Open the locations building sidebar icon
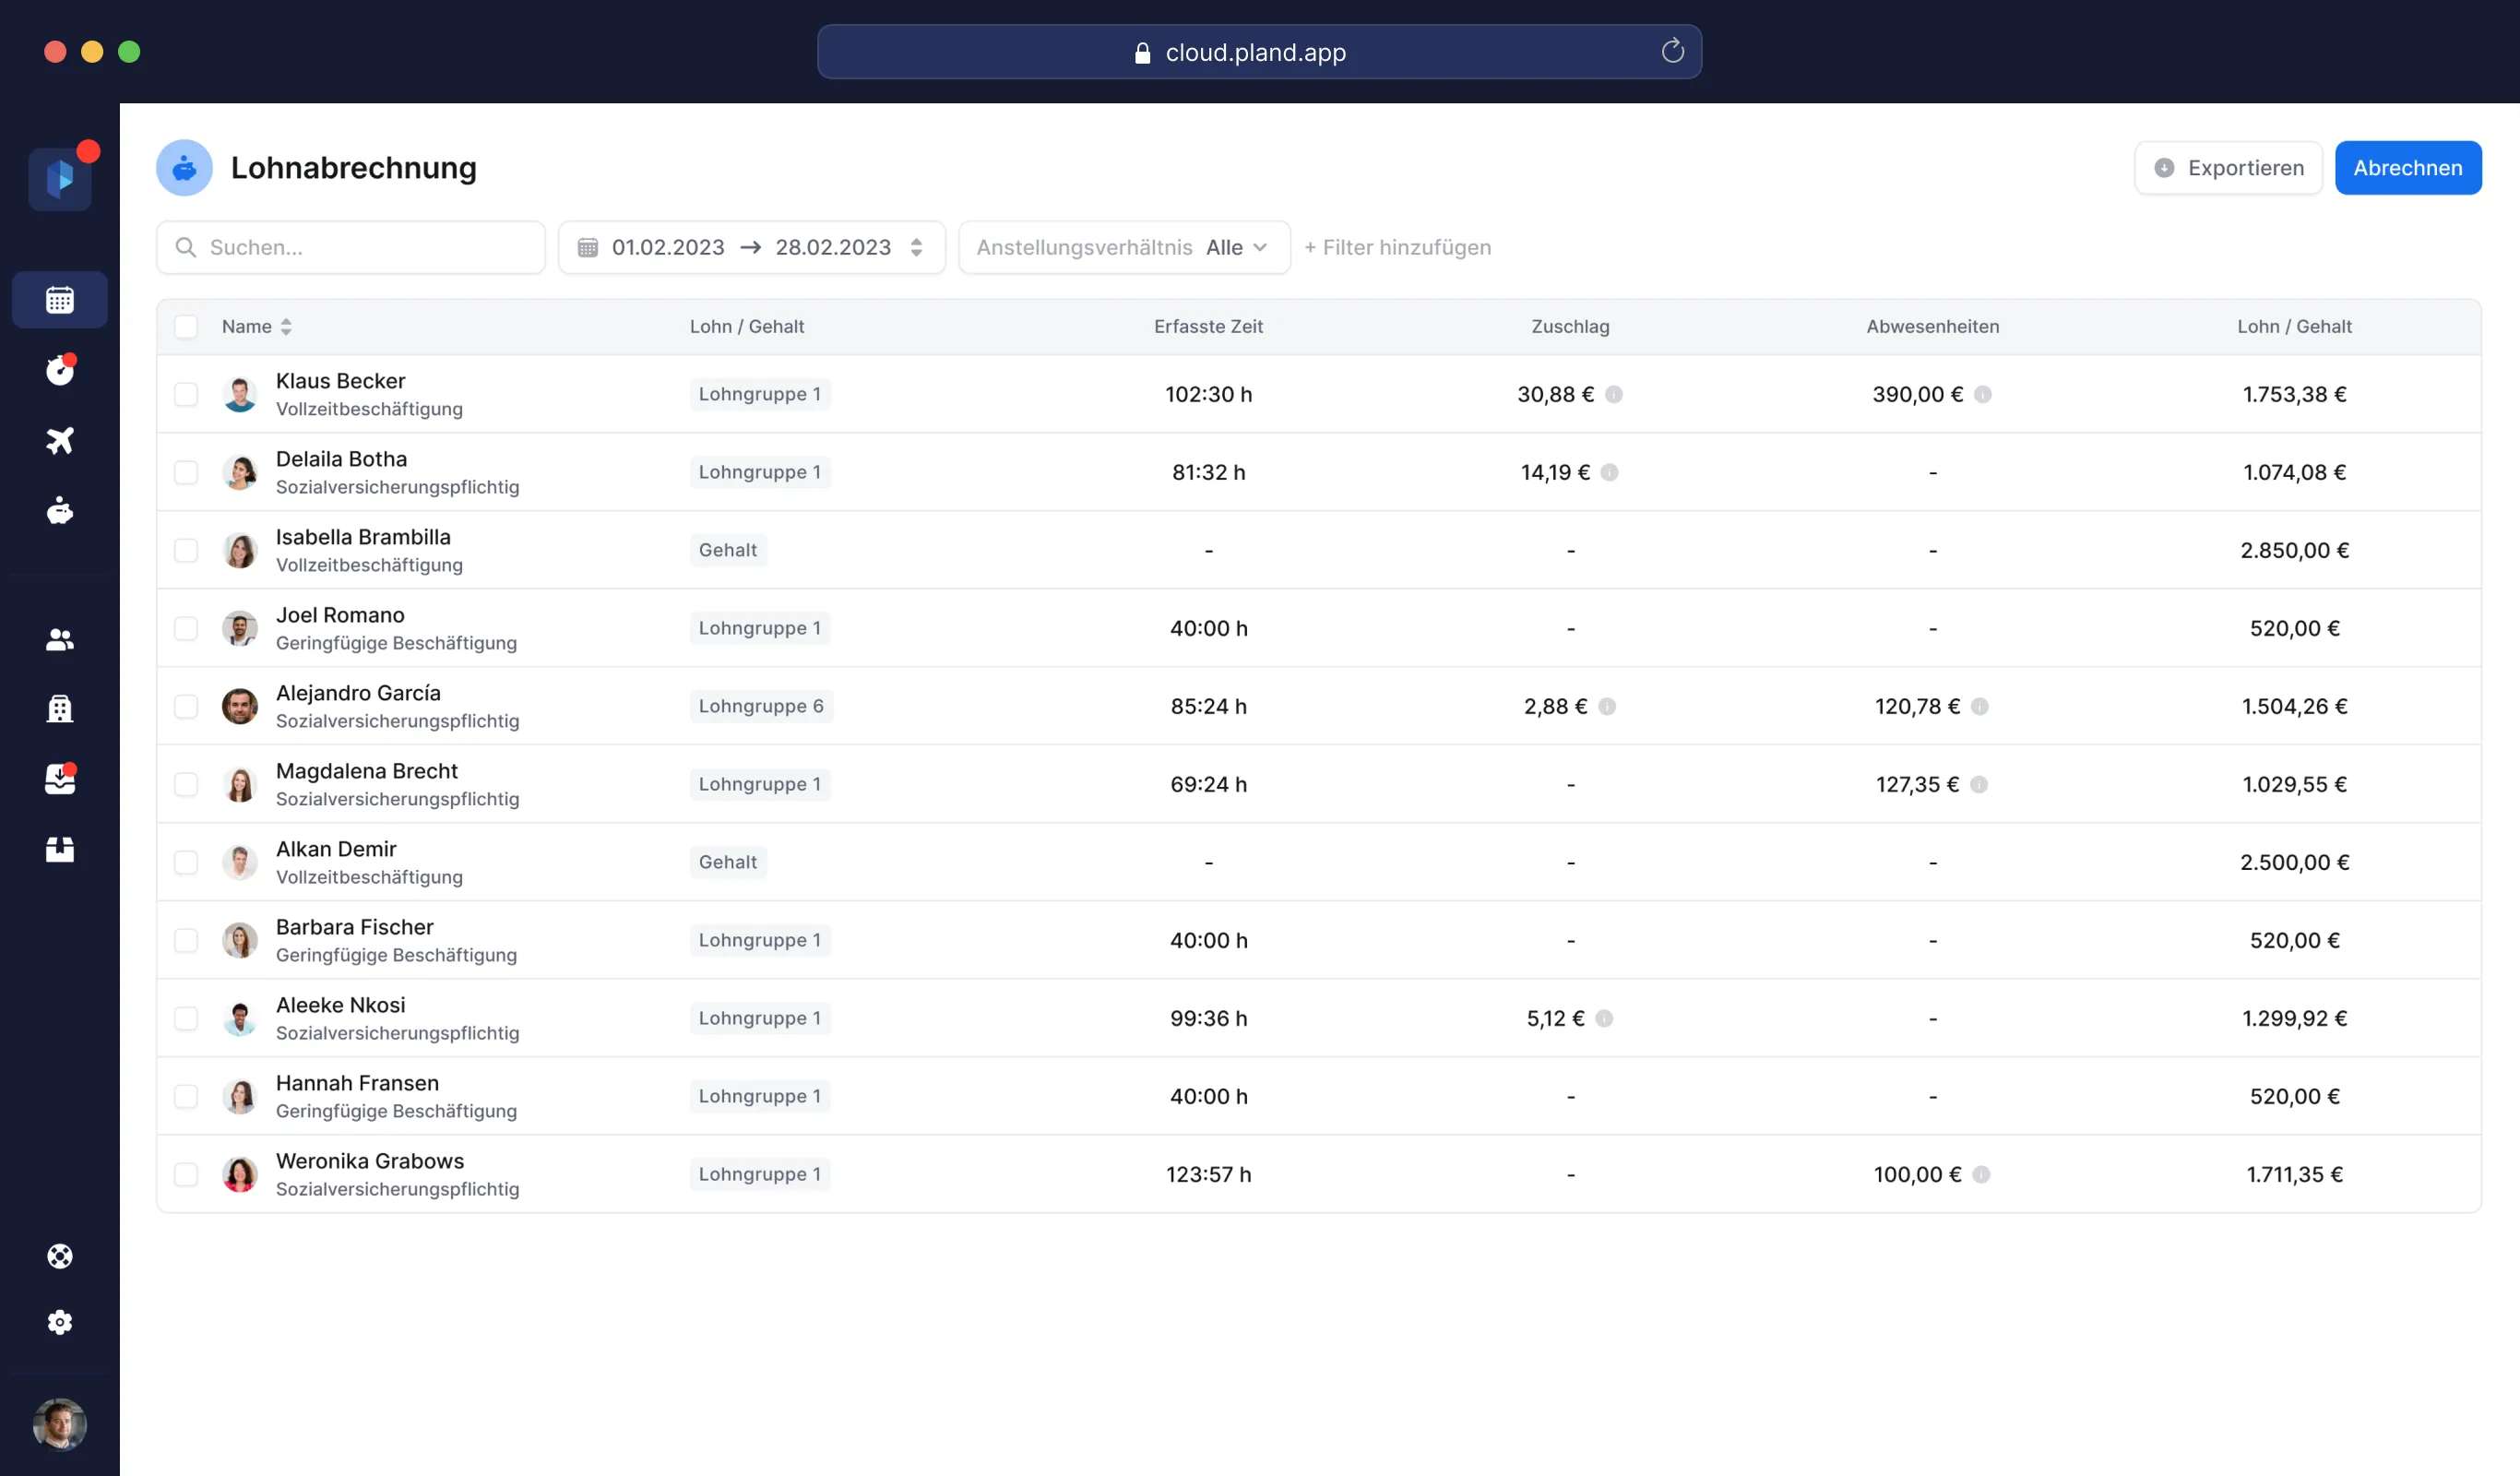The width and height of the screenshot is (2520, 1476). (60, 709)
